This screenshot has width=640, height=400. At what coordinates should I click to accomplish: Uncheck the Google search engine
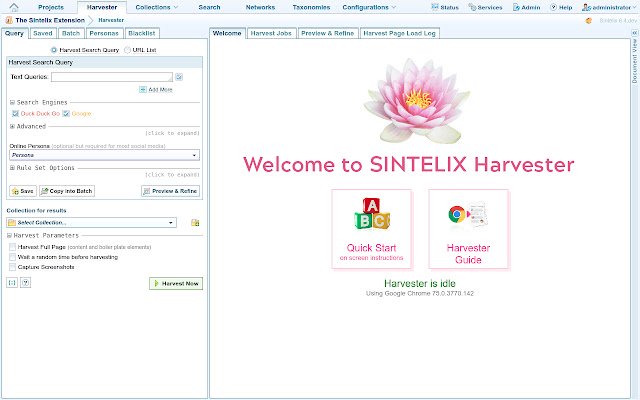pos(66,113)
